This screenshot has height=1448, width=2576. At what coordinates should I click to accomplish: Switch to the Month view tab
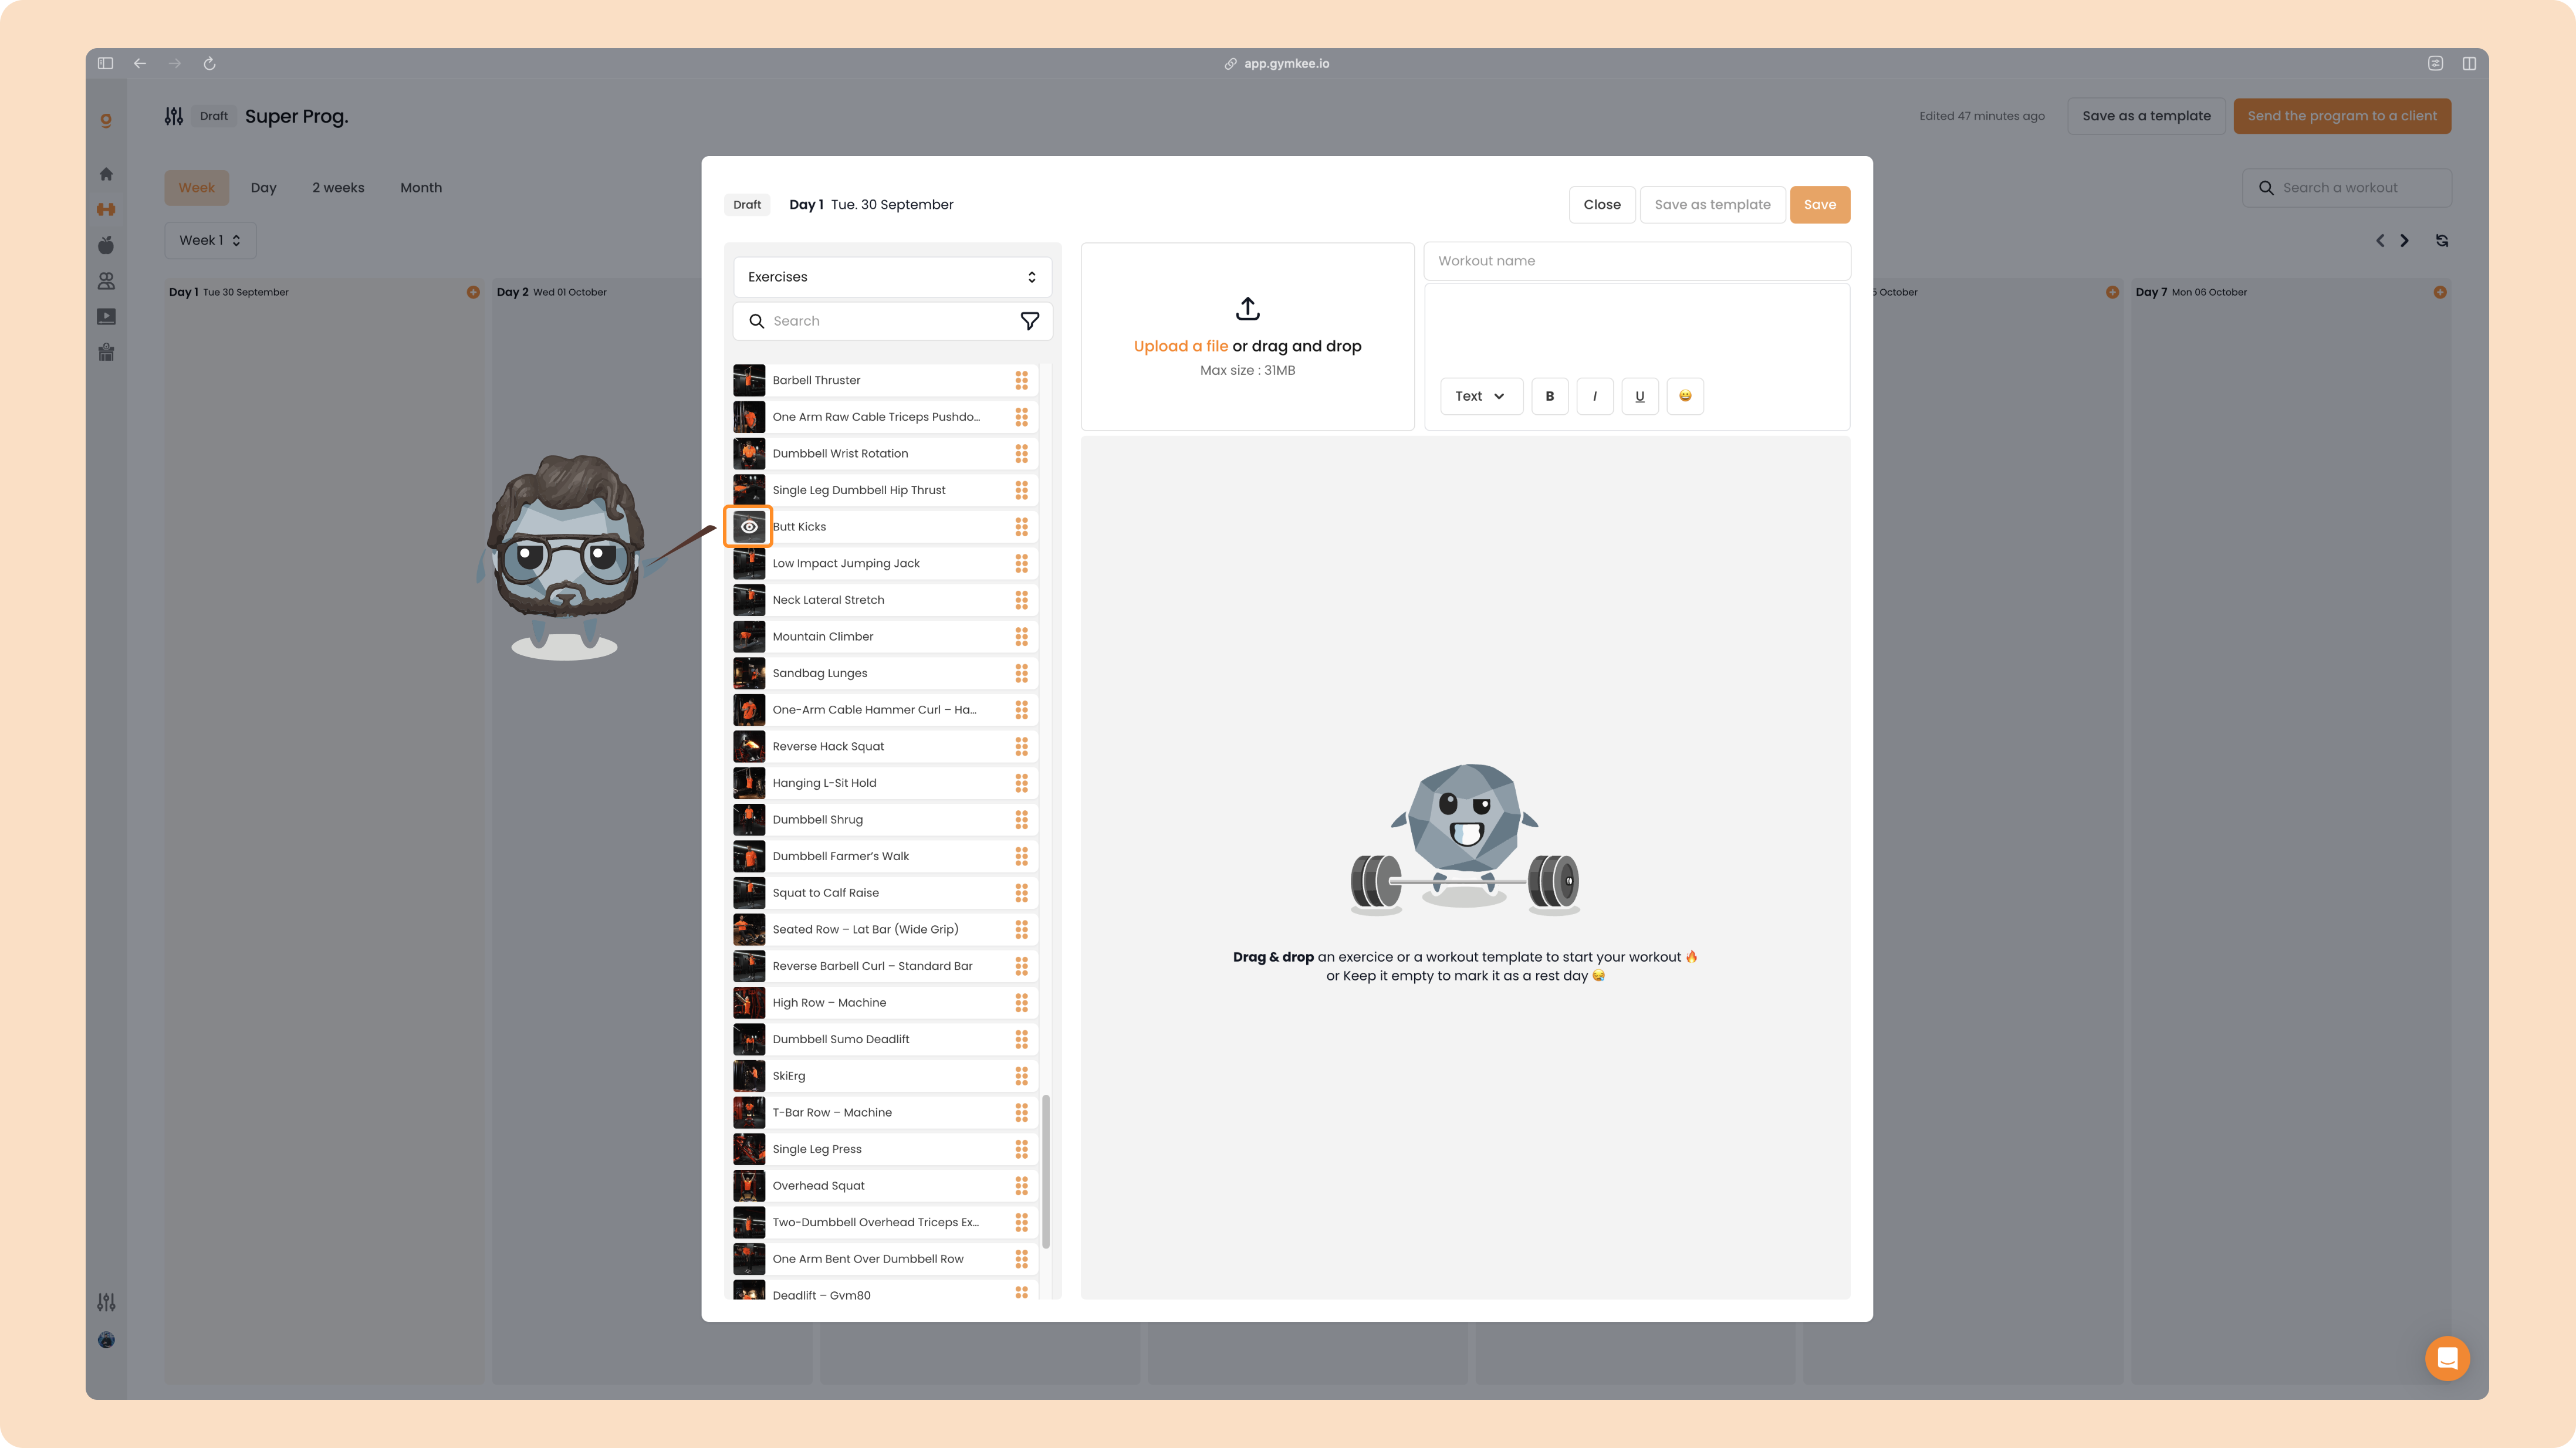(421, 188)
